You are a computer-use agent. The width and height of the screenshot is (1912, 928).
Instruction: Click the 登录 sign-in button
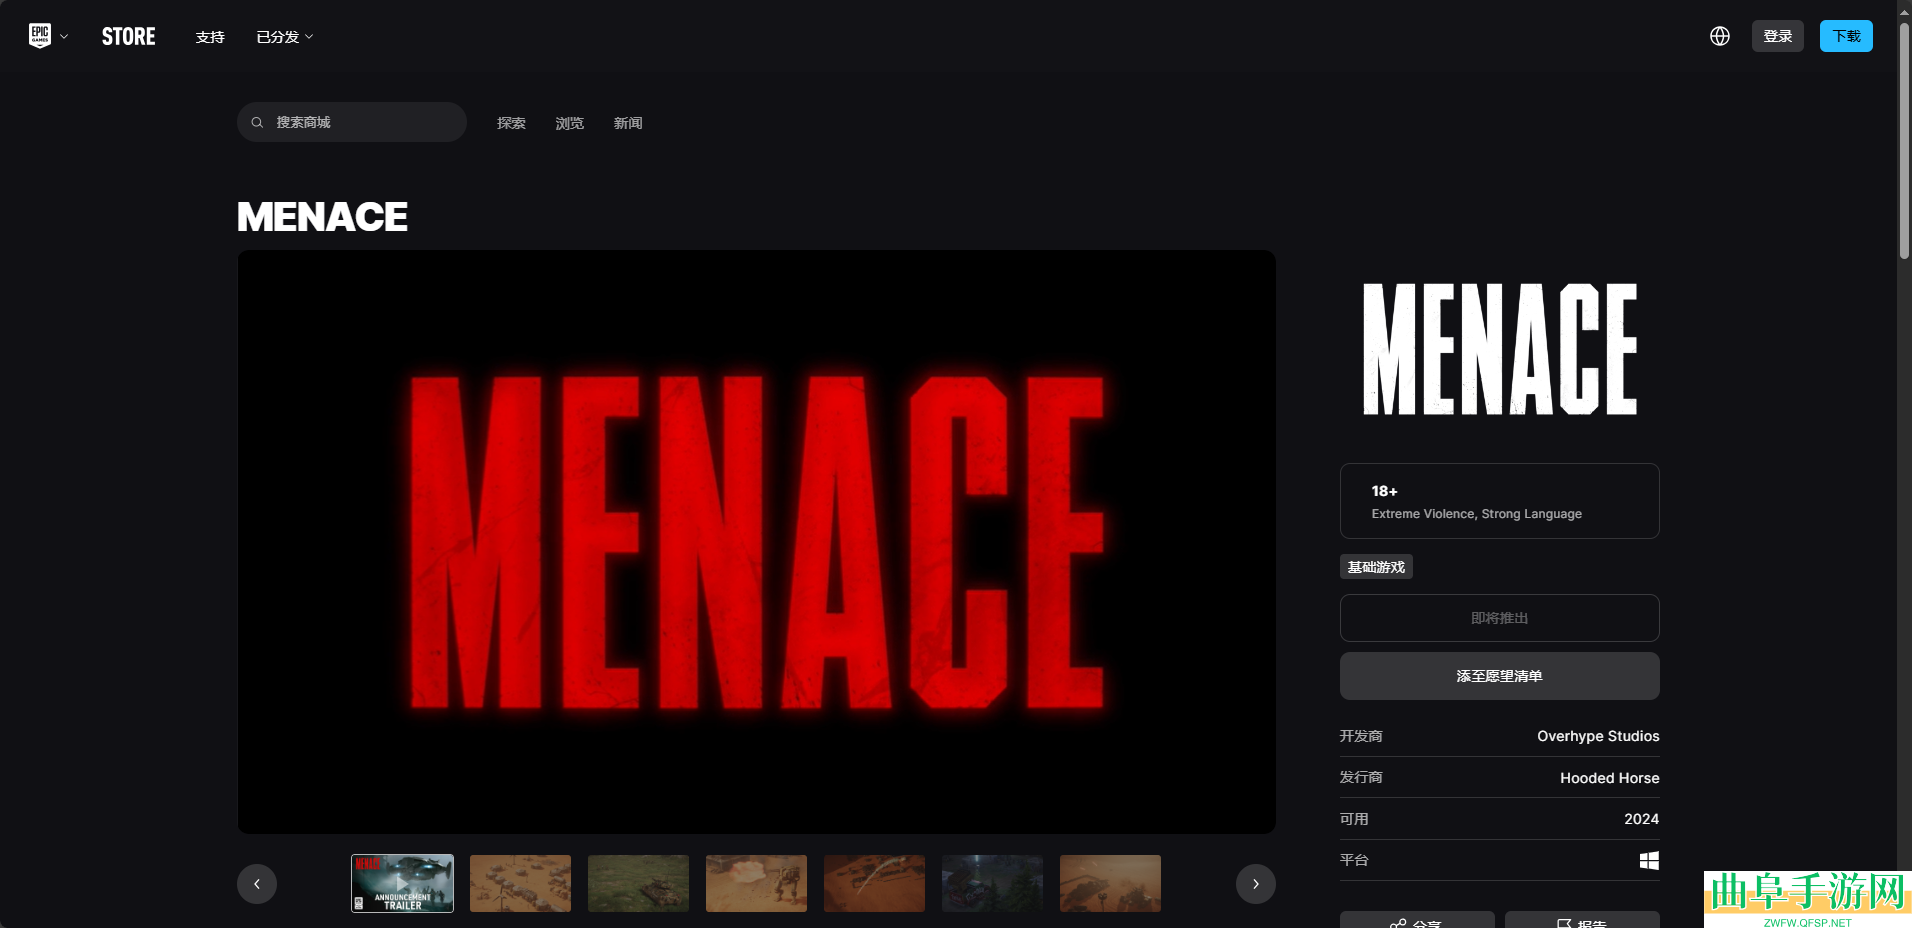(1777, 36)
